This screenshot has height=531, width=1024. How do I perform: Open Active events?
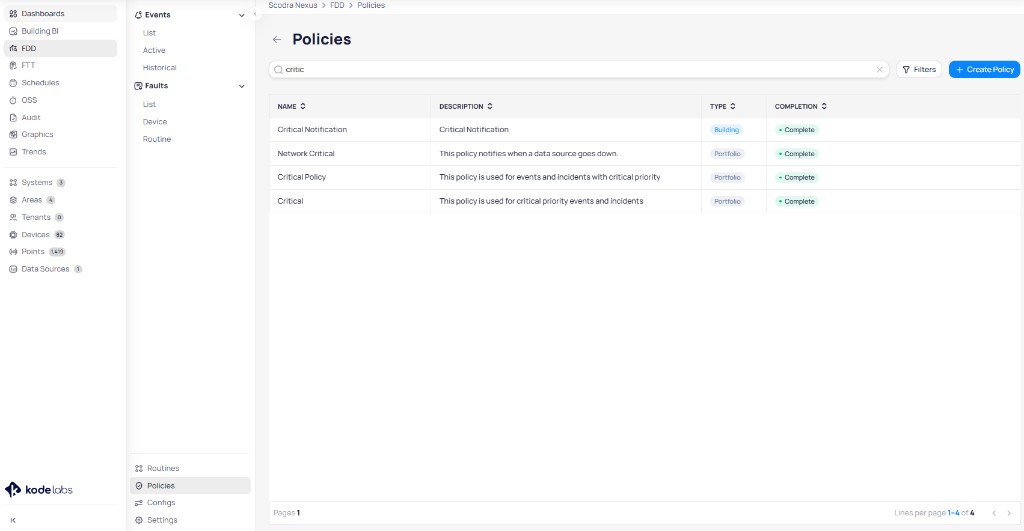pos(154,50)
